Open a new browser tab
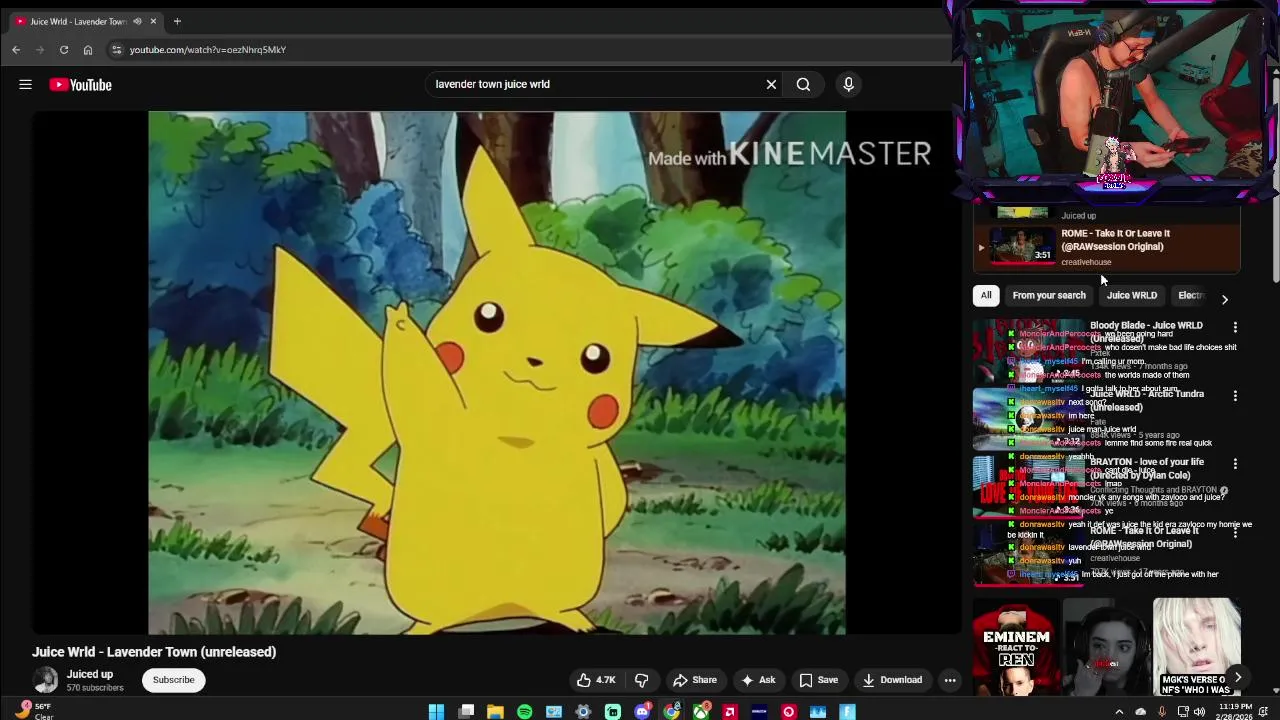The width and height of the screenshot is (1280, 720). pyautogui.click(x=177, y=21)
